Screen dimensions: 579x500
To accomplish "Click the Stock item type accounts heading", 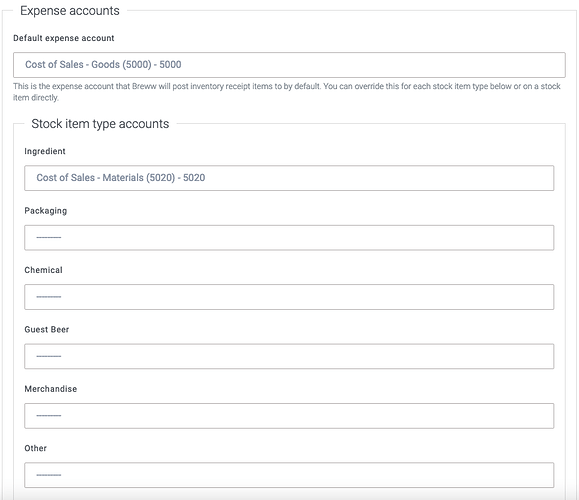I will [x=100, y=124].
